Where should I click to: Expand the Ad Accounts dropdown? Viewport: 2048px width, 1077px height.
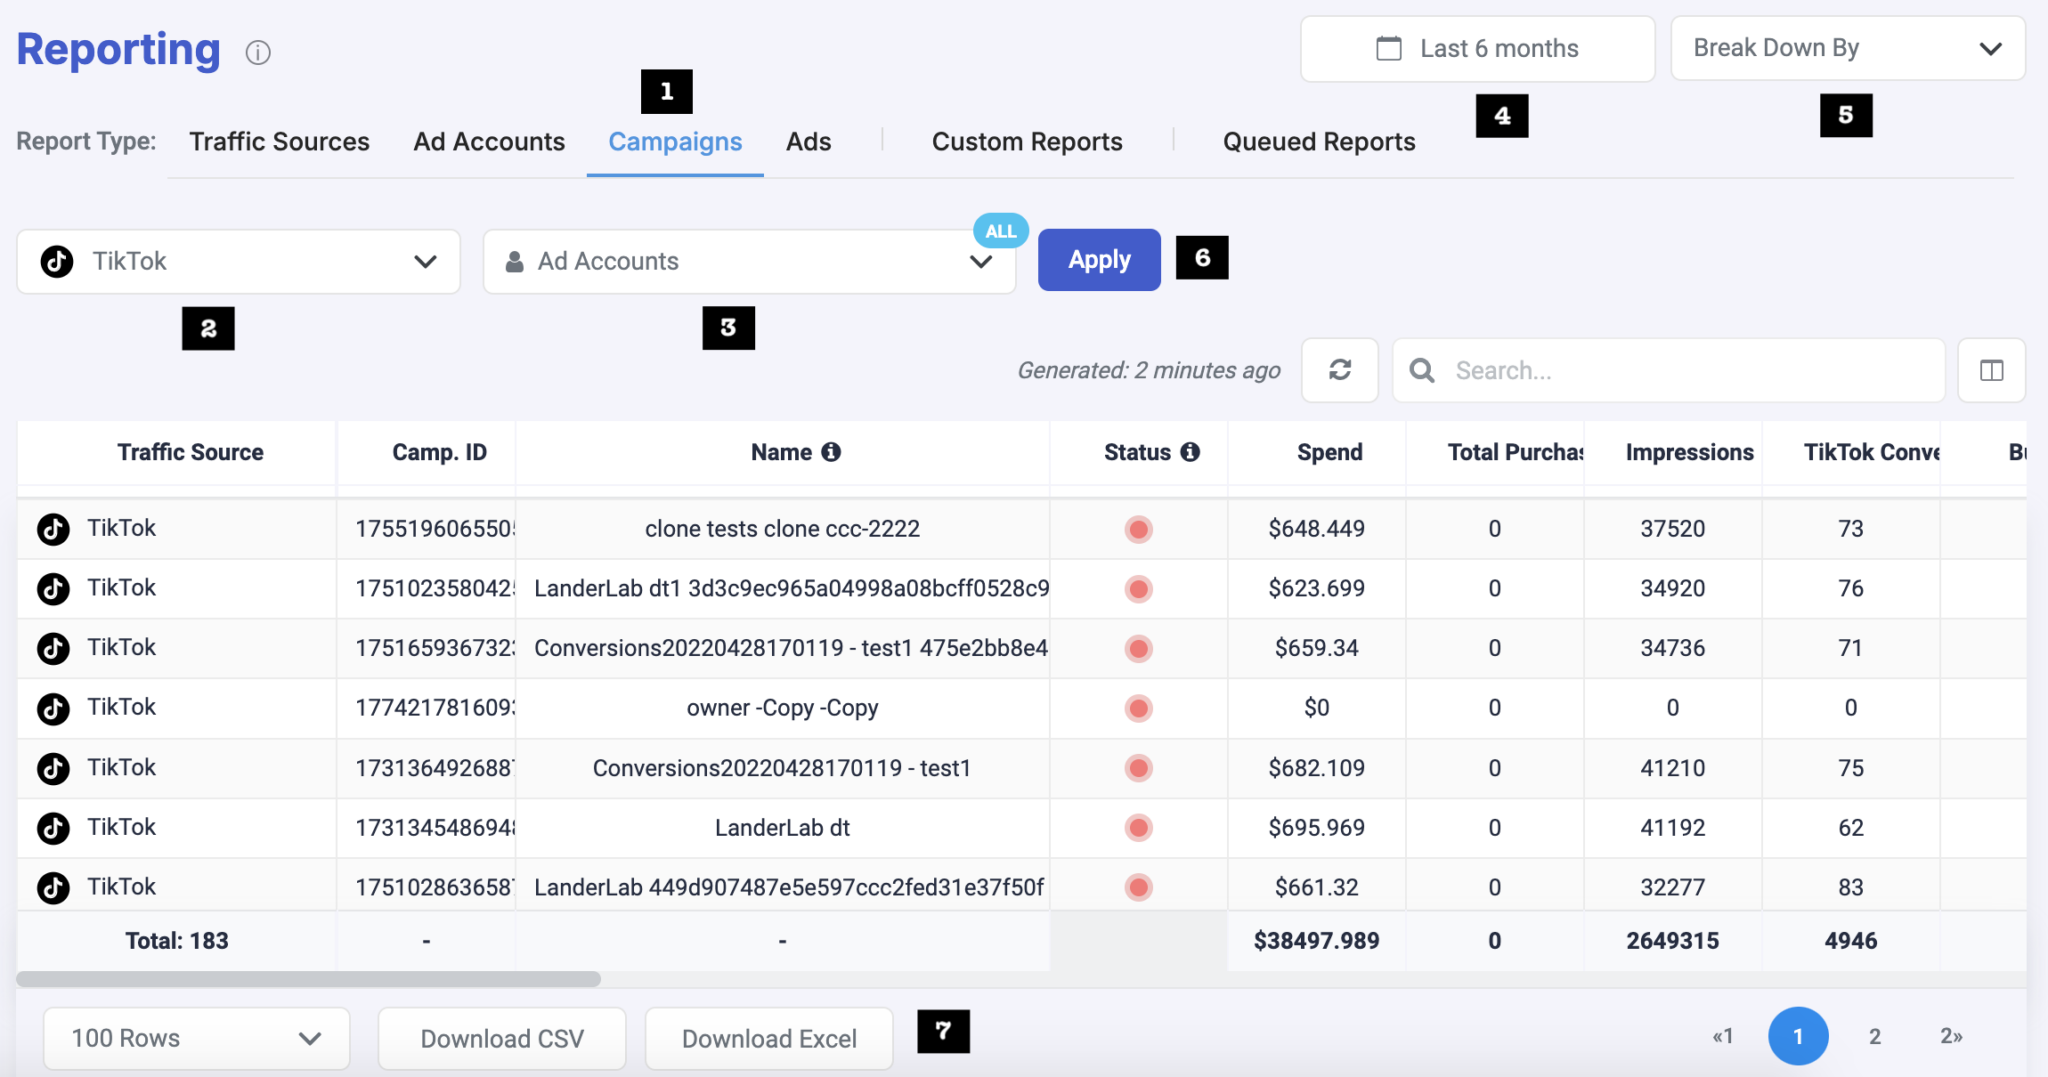[978, 261]
